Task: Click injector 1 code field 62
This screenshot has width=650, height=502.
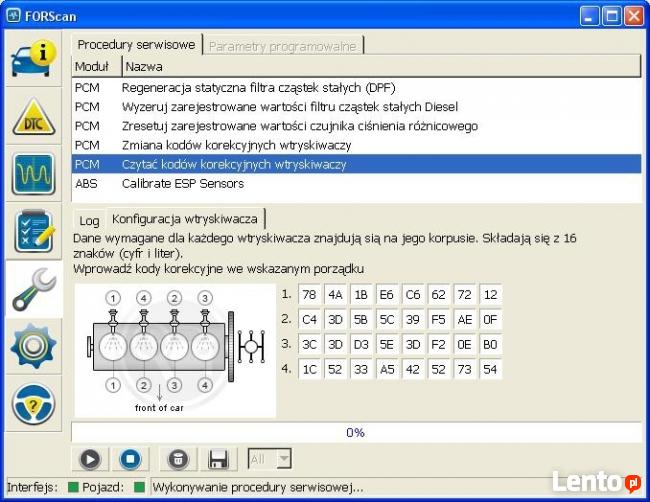Action: [x=439, y=295]
